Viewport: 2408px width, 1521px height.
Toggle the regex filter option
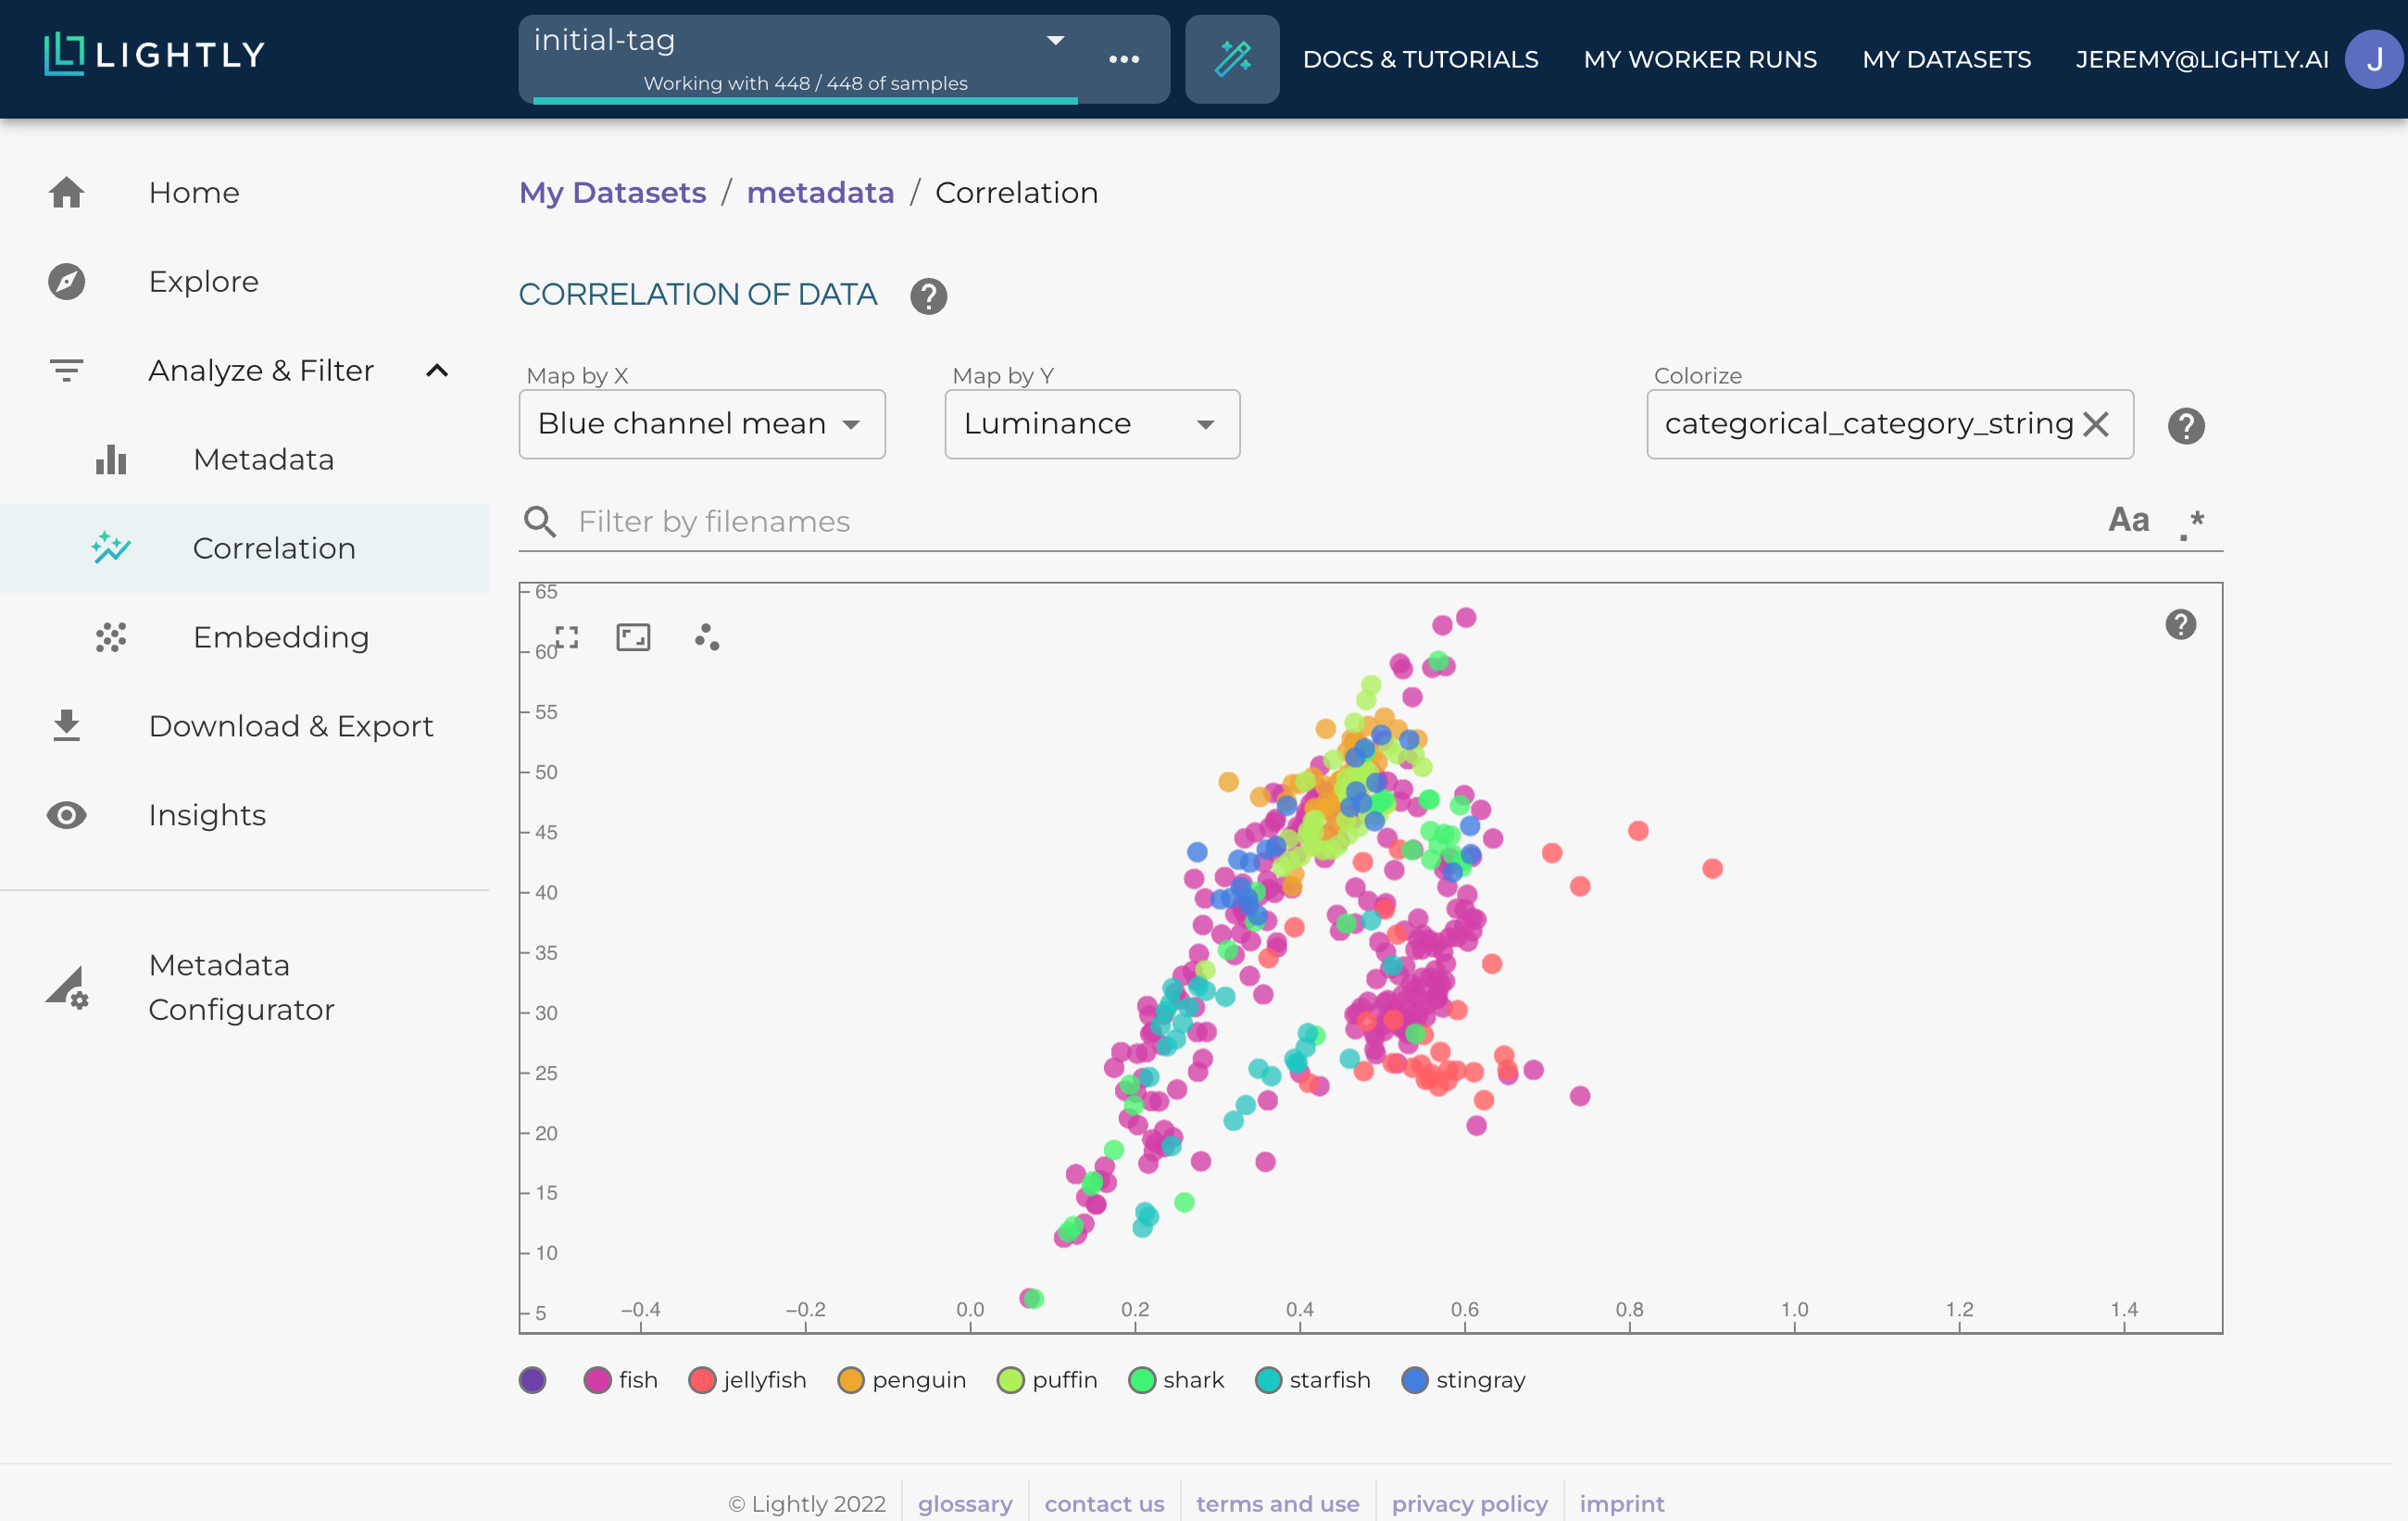[x=2191, y=522]
